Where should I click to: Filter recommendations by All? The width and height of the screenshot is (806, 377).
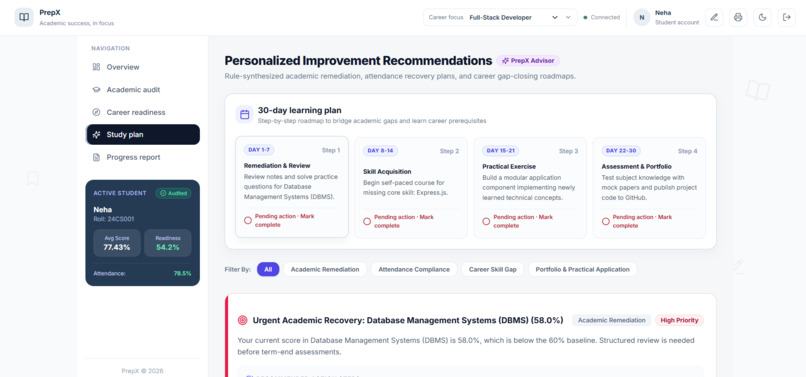[x=268, y=269]
